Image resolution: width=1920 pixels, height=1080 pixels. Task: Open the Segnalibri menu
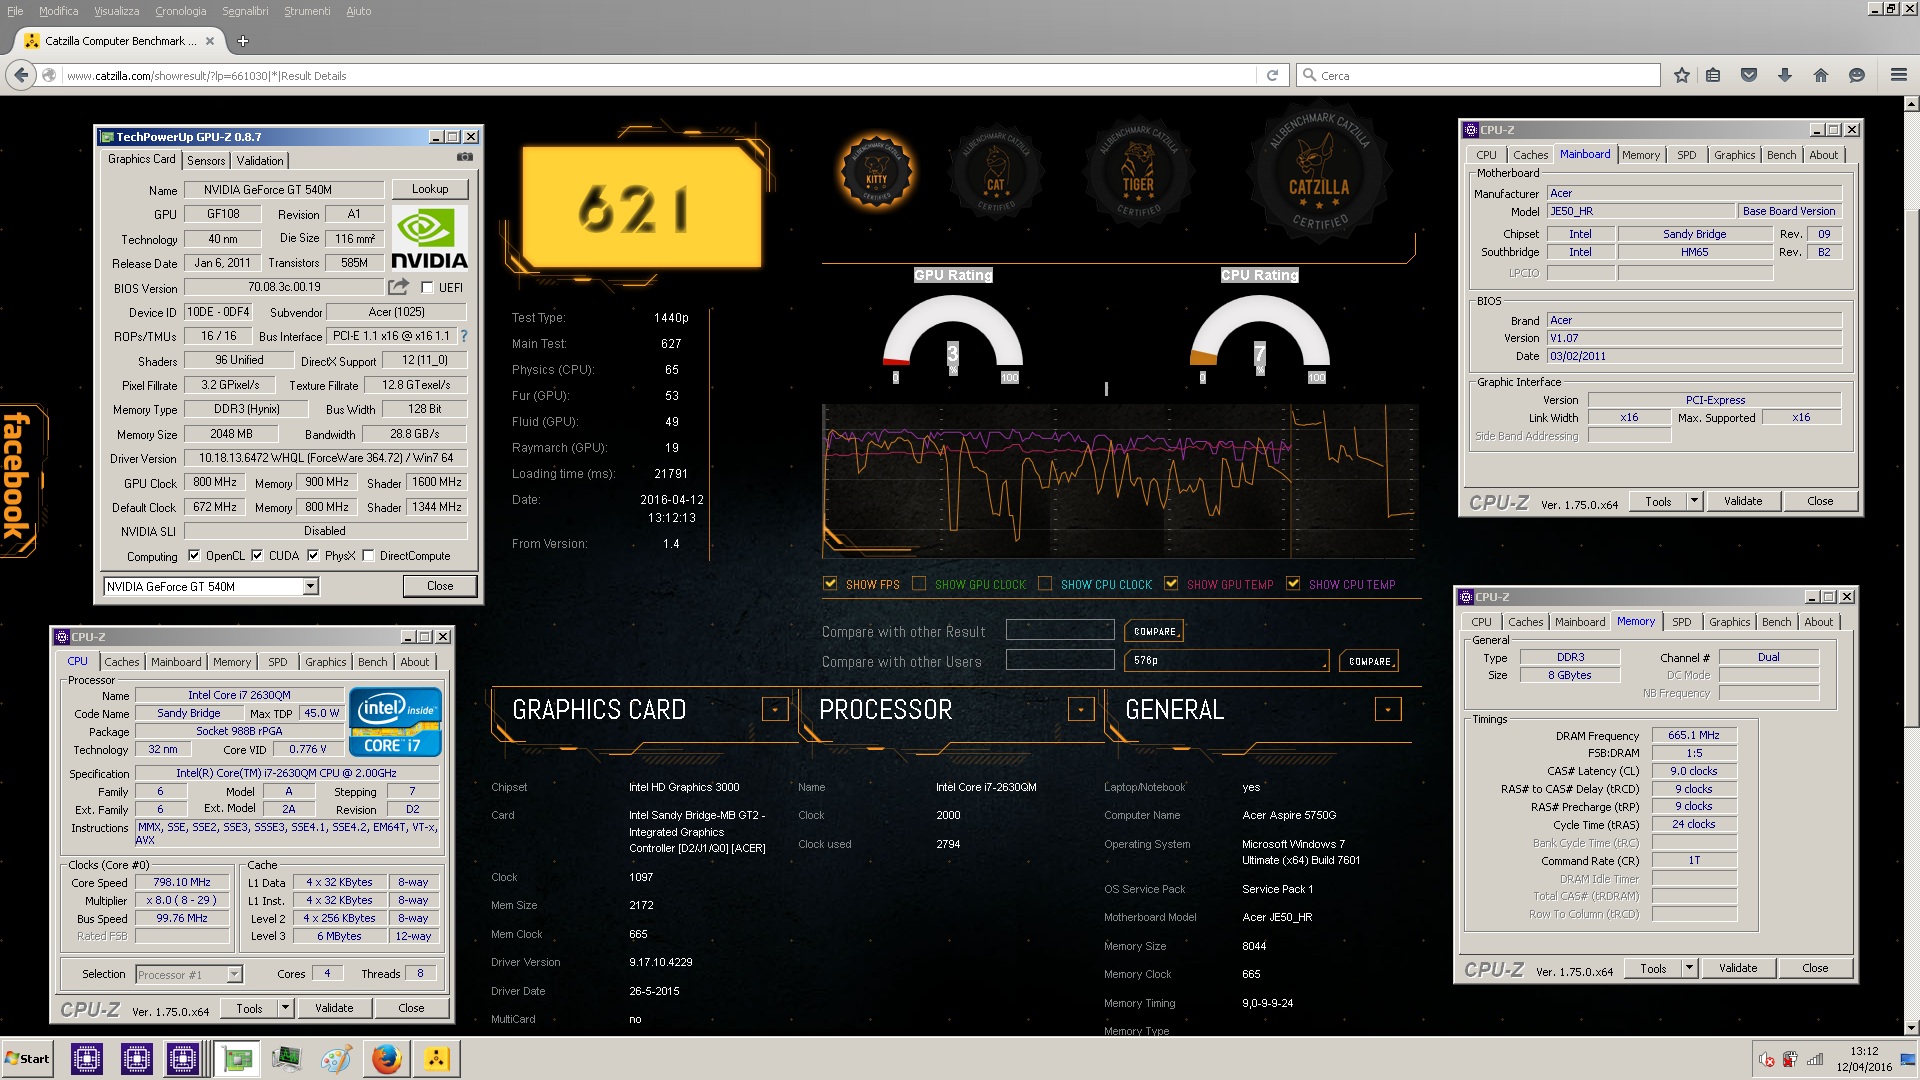pyautogui.click(x=245, y=11)
